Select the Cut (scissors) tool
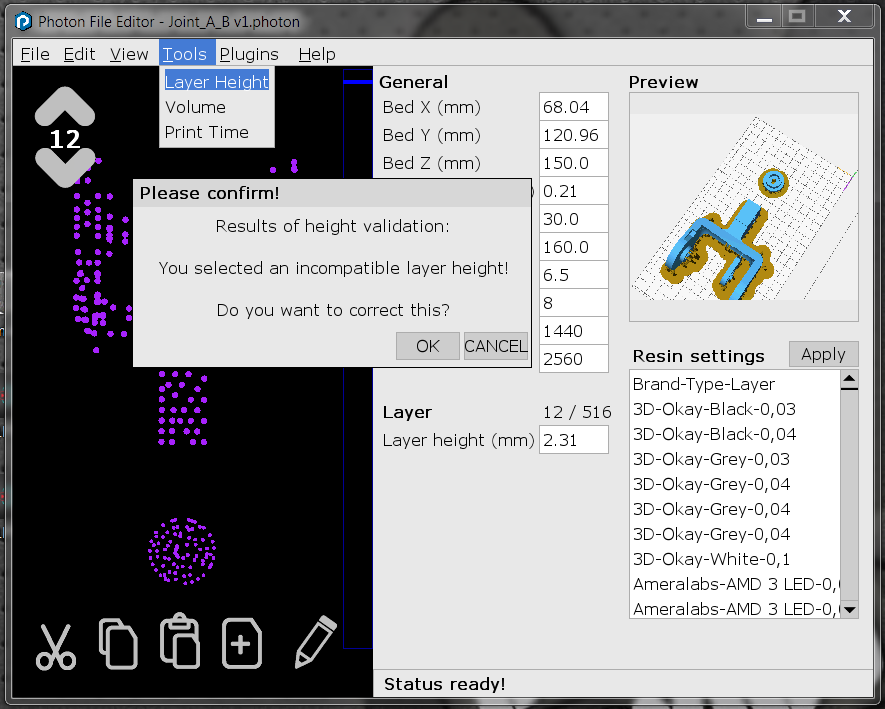Image resolution: width=885 pixels, height=709 pixels. 55,645
